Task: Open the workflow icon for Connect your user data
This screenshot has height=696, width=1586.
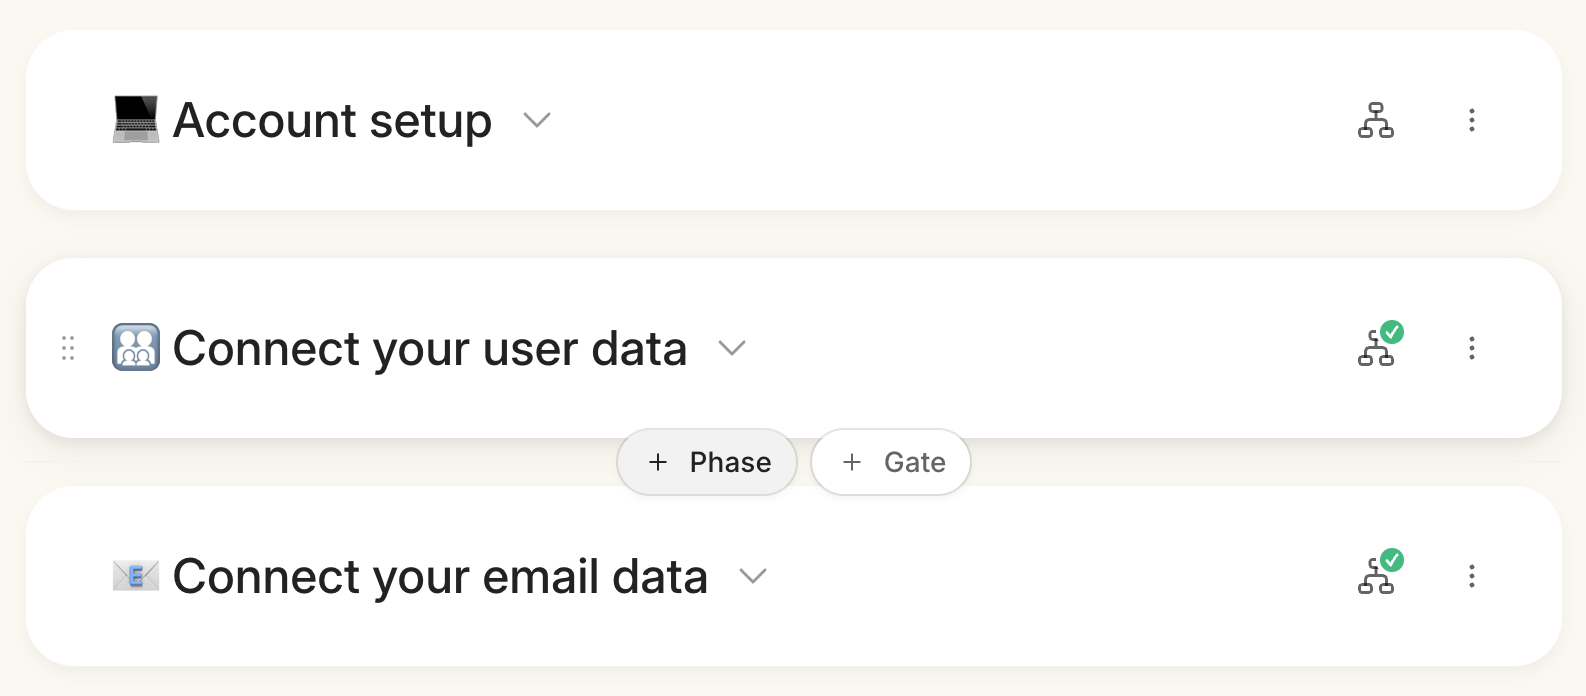Action: pos(1375,351)
